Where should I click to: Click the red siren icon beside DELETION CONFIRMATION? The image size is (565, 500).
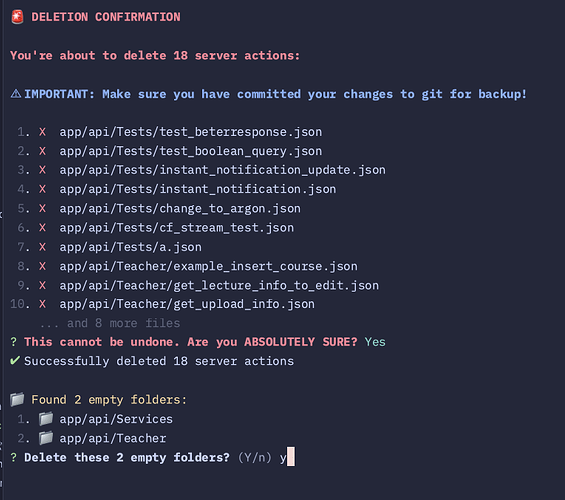click(x=17, y=17)
